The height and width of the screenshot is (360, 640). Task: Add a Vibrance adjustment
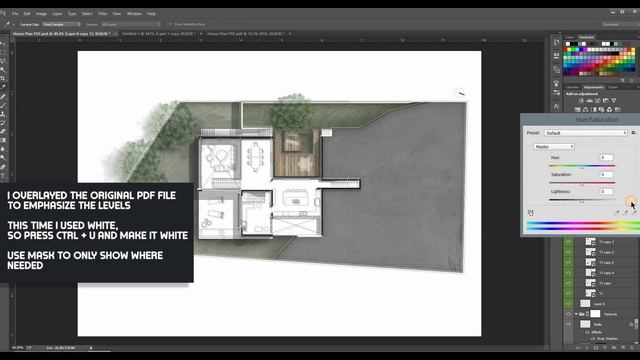click(613, 101)
